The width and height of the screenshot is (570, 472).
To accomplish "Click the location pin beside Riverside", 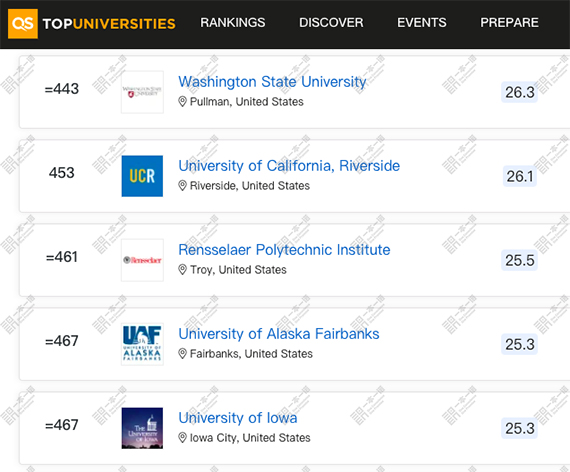I will pyautogui.click(x=182, y=185).
